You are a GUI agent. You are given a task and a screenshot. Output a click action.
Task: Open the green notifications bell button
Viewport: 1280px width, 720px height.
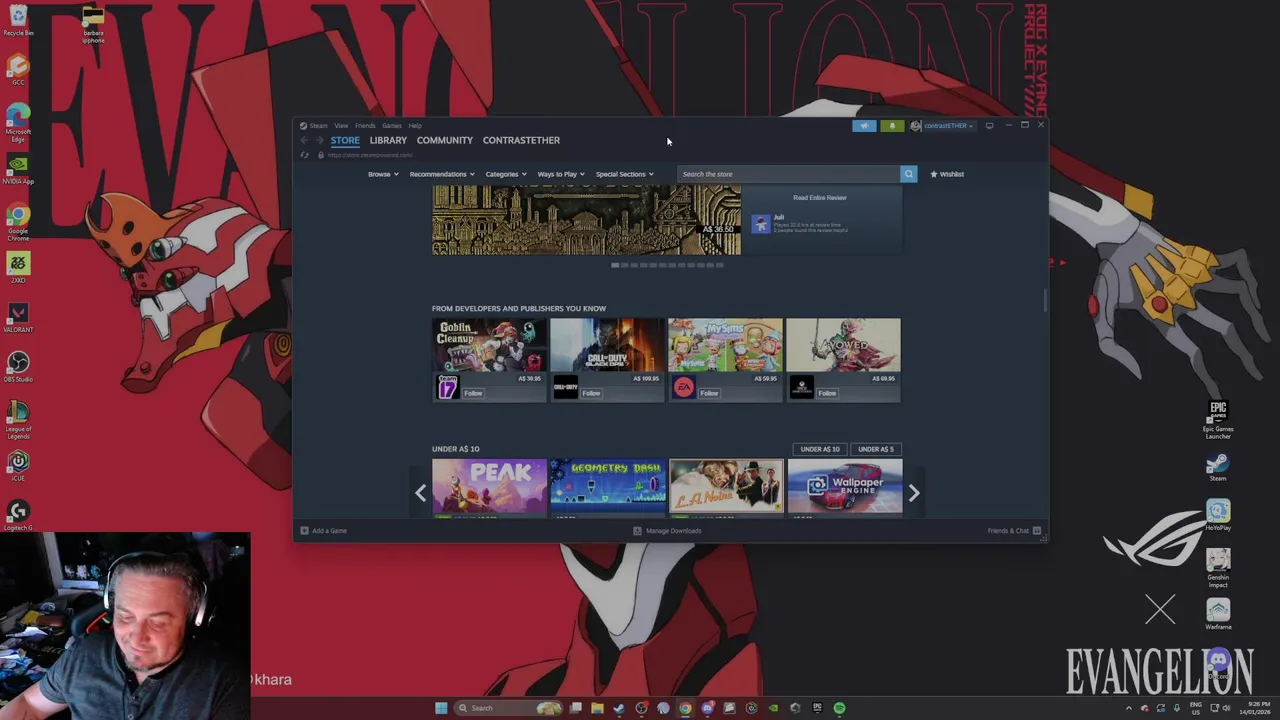point(892,126)
